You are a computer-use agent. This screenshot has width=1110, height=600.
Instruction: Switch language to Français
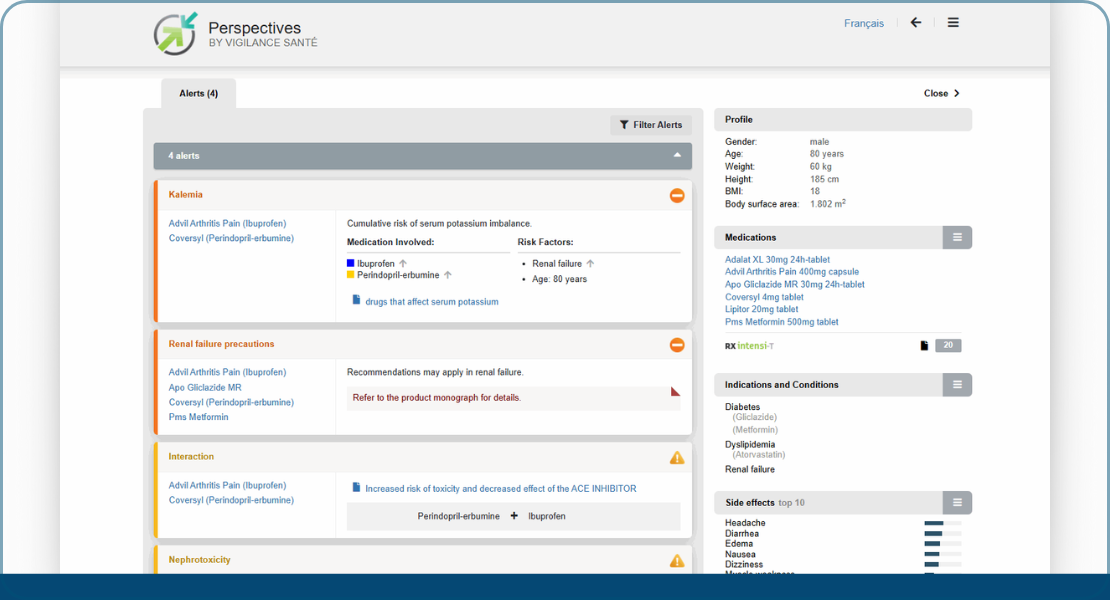pyautogui.click(x=863, y=24)
